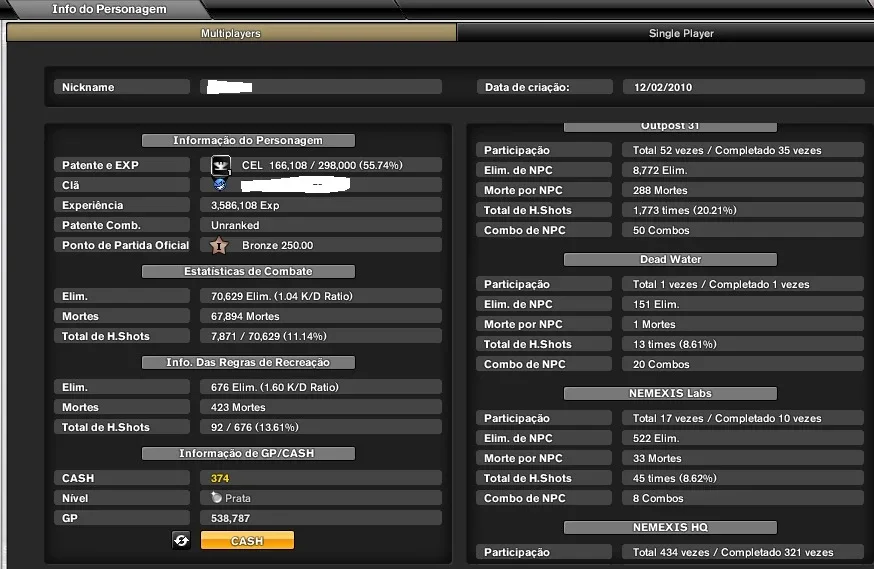
Task: Click the GP label
Action: click(x=70, y=518)
